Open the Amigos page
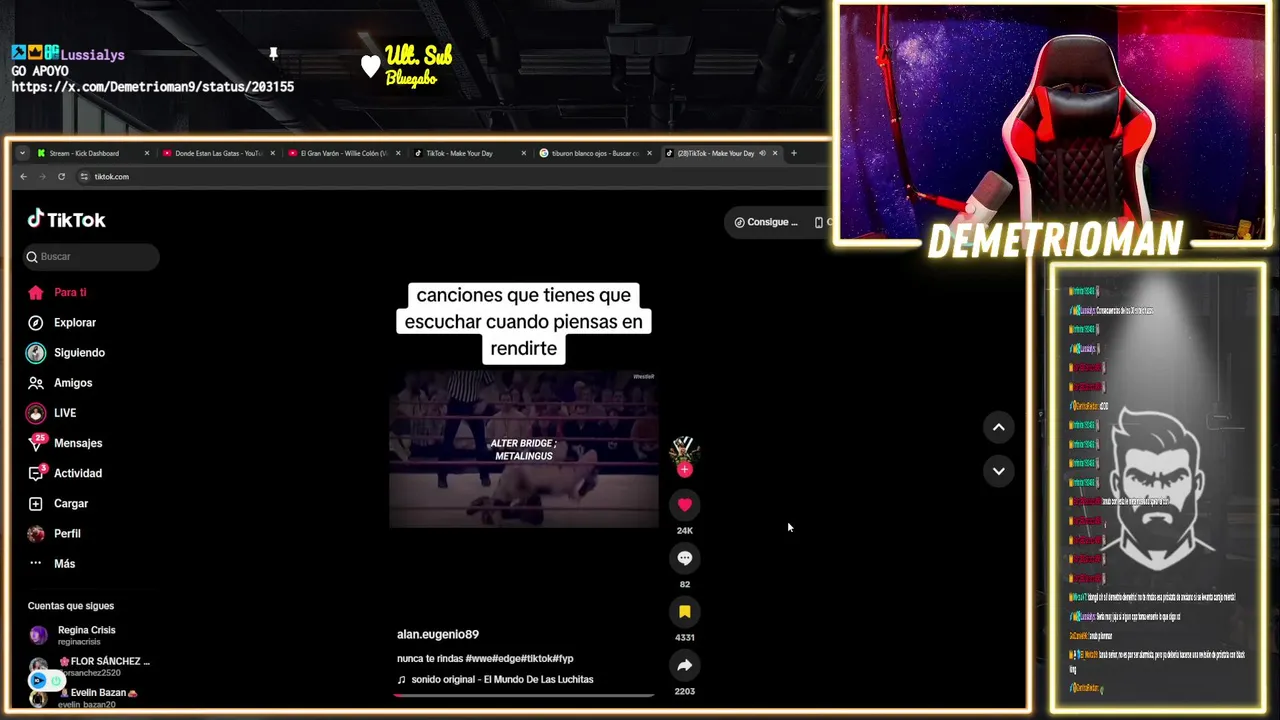The width and height of the screenshot is (1280, 720). (60, 383)
